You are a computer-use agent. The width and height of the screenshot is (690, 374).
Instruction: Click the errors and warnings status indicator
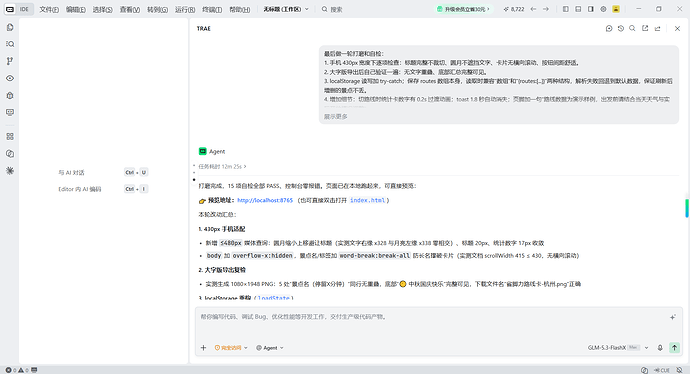coord(17,370)
